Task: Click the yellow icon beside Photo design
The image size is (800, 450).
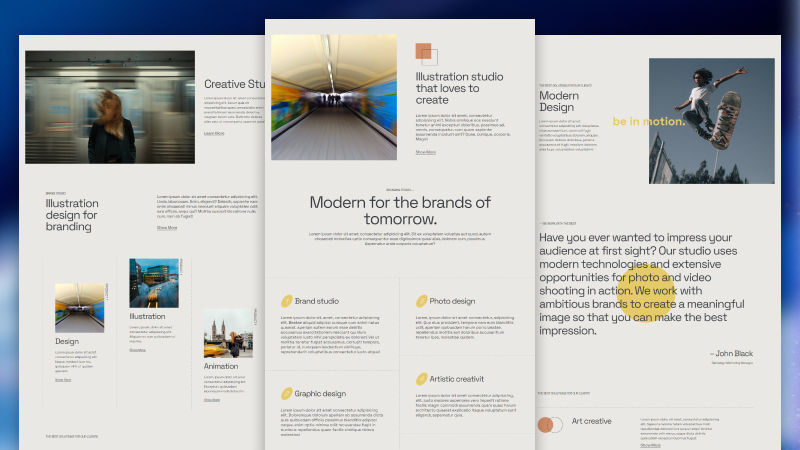Action: tap(421, 301)
